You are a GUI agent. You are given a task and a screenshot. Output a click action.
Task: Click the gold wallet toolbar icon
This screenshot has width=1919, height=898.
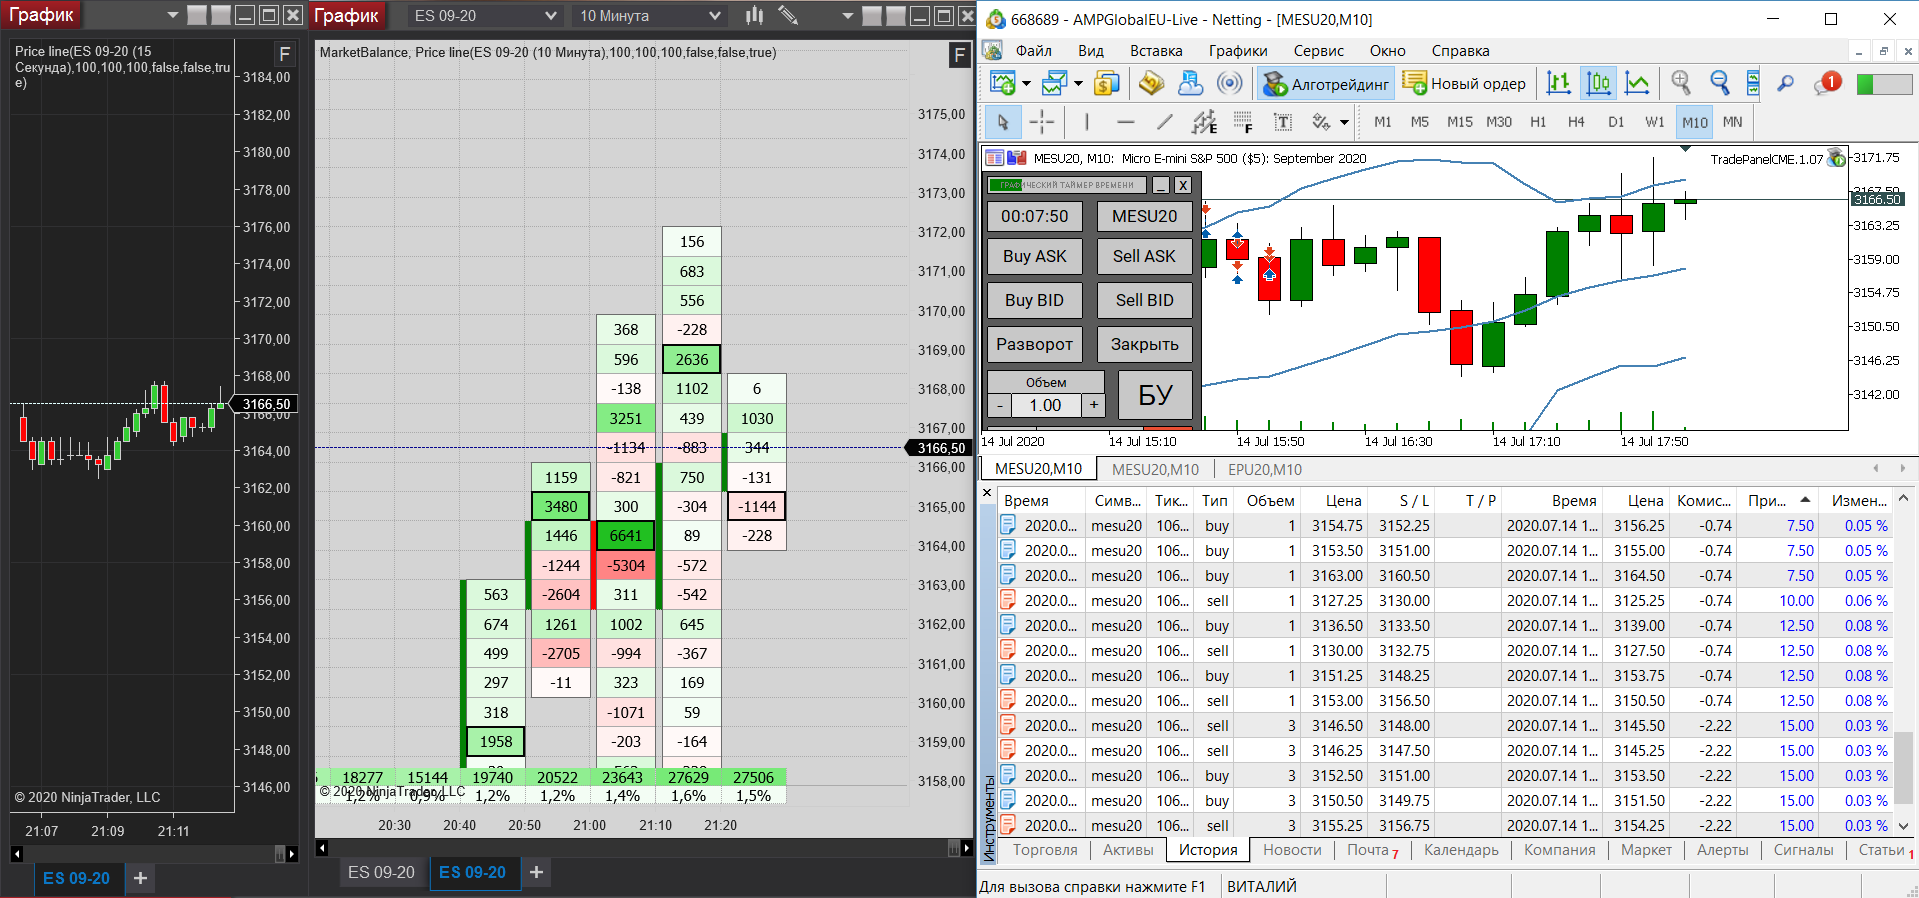(x=1152, y=84)
